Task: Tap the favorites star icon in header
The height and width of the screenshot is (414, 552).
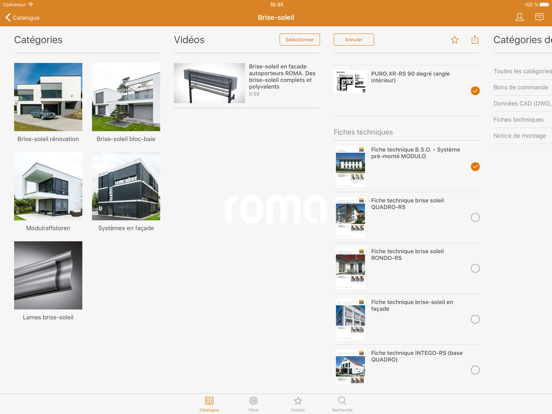Action: 454,40
